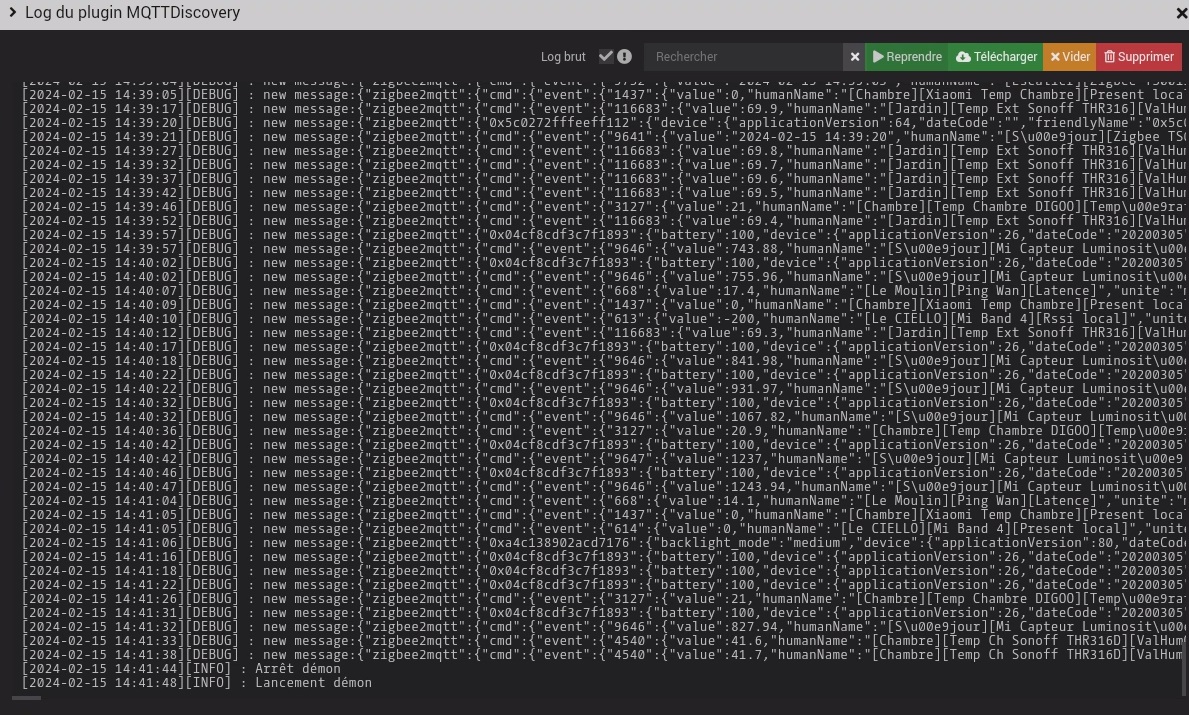Click the exclamation warning icon
The height and width of the screenshot is (715, 1189).
[x=624, y=56]
